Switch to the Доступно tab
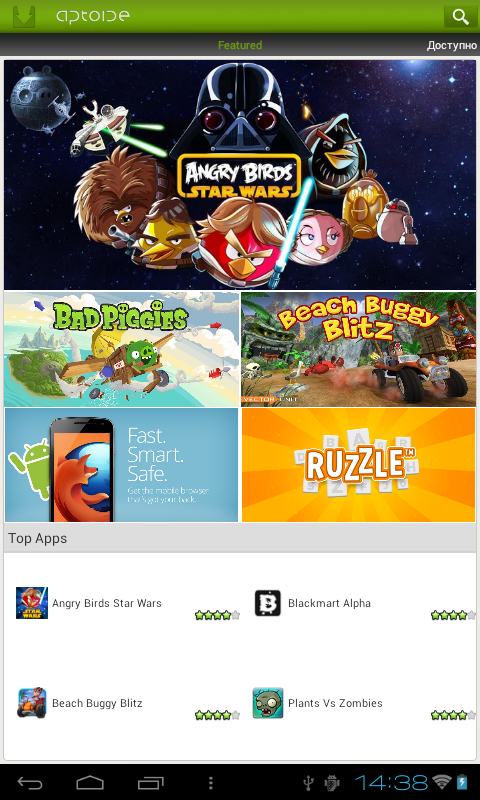This screenshot has height=800, width=480. click(x=452, y=45)
